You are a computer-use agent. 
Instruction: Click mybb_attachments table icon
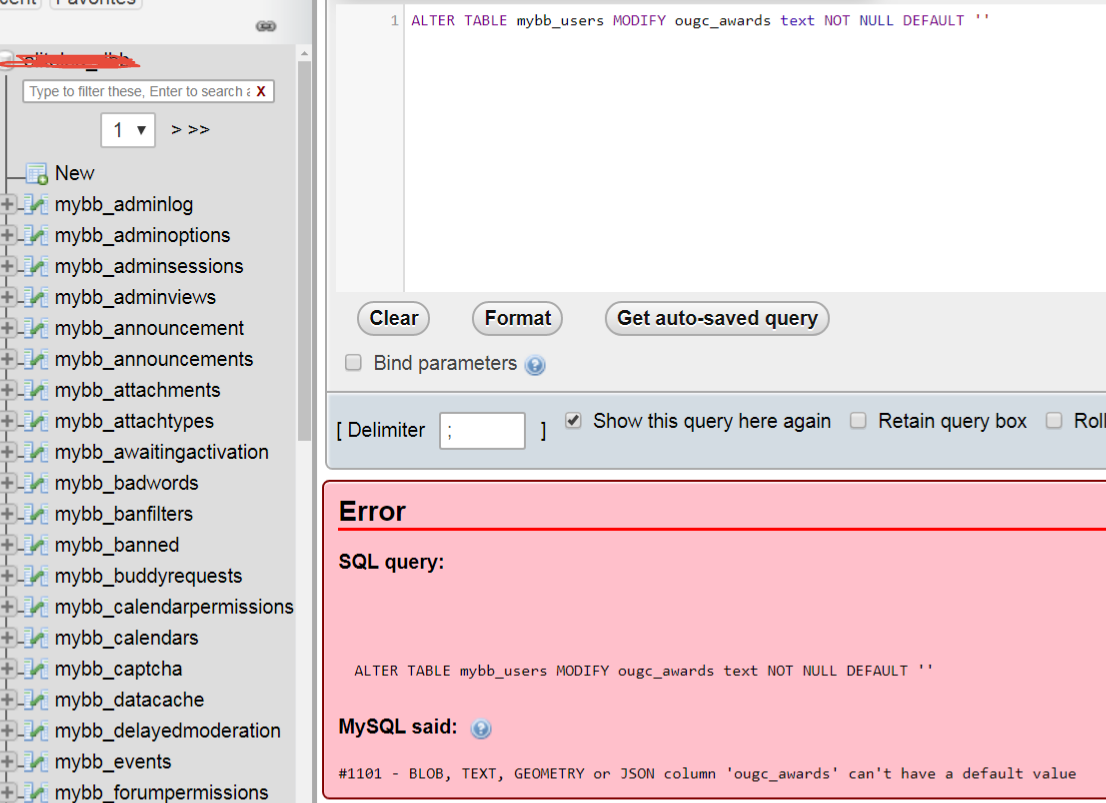click(37, 390)
